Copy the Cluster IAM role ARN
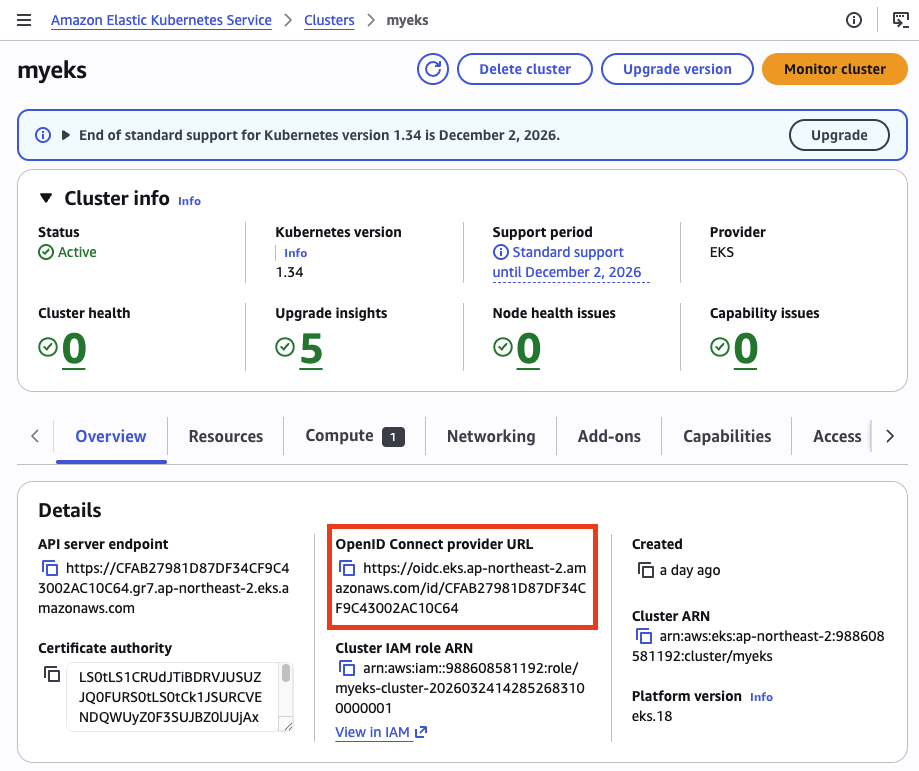Viewport: 919px width, 771px height. tap(347, 667)
